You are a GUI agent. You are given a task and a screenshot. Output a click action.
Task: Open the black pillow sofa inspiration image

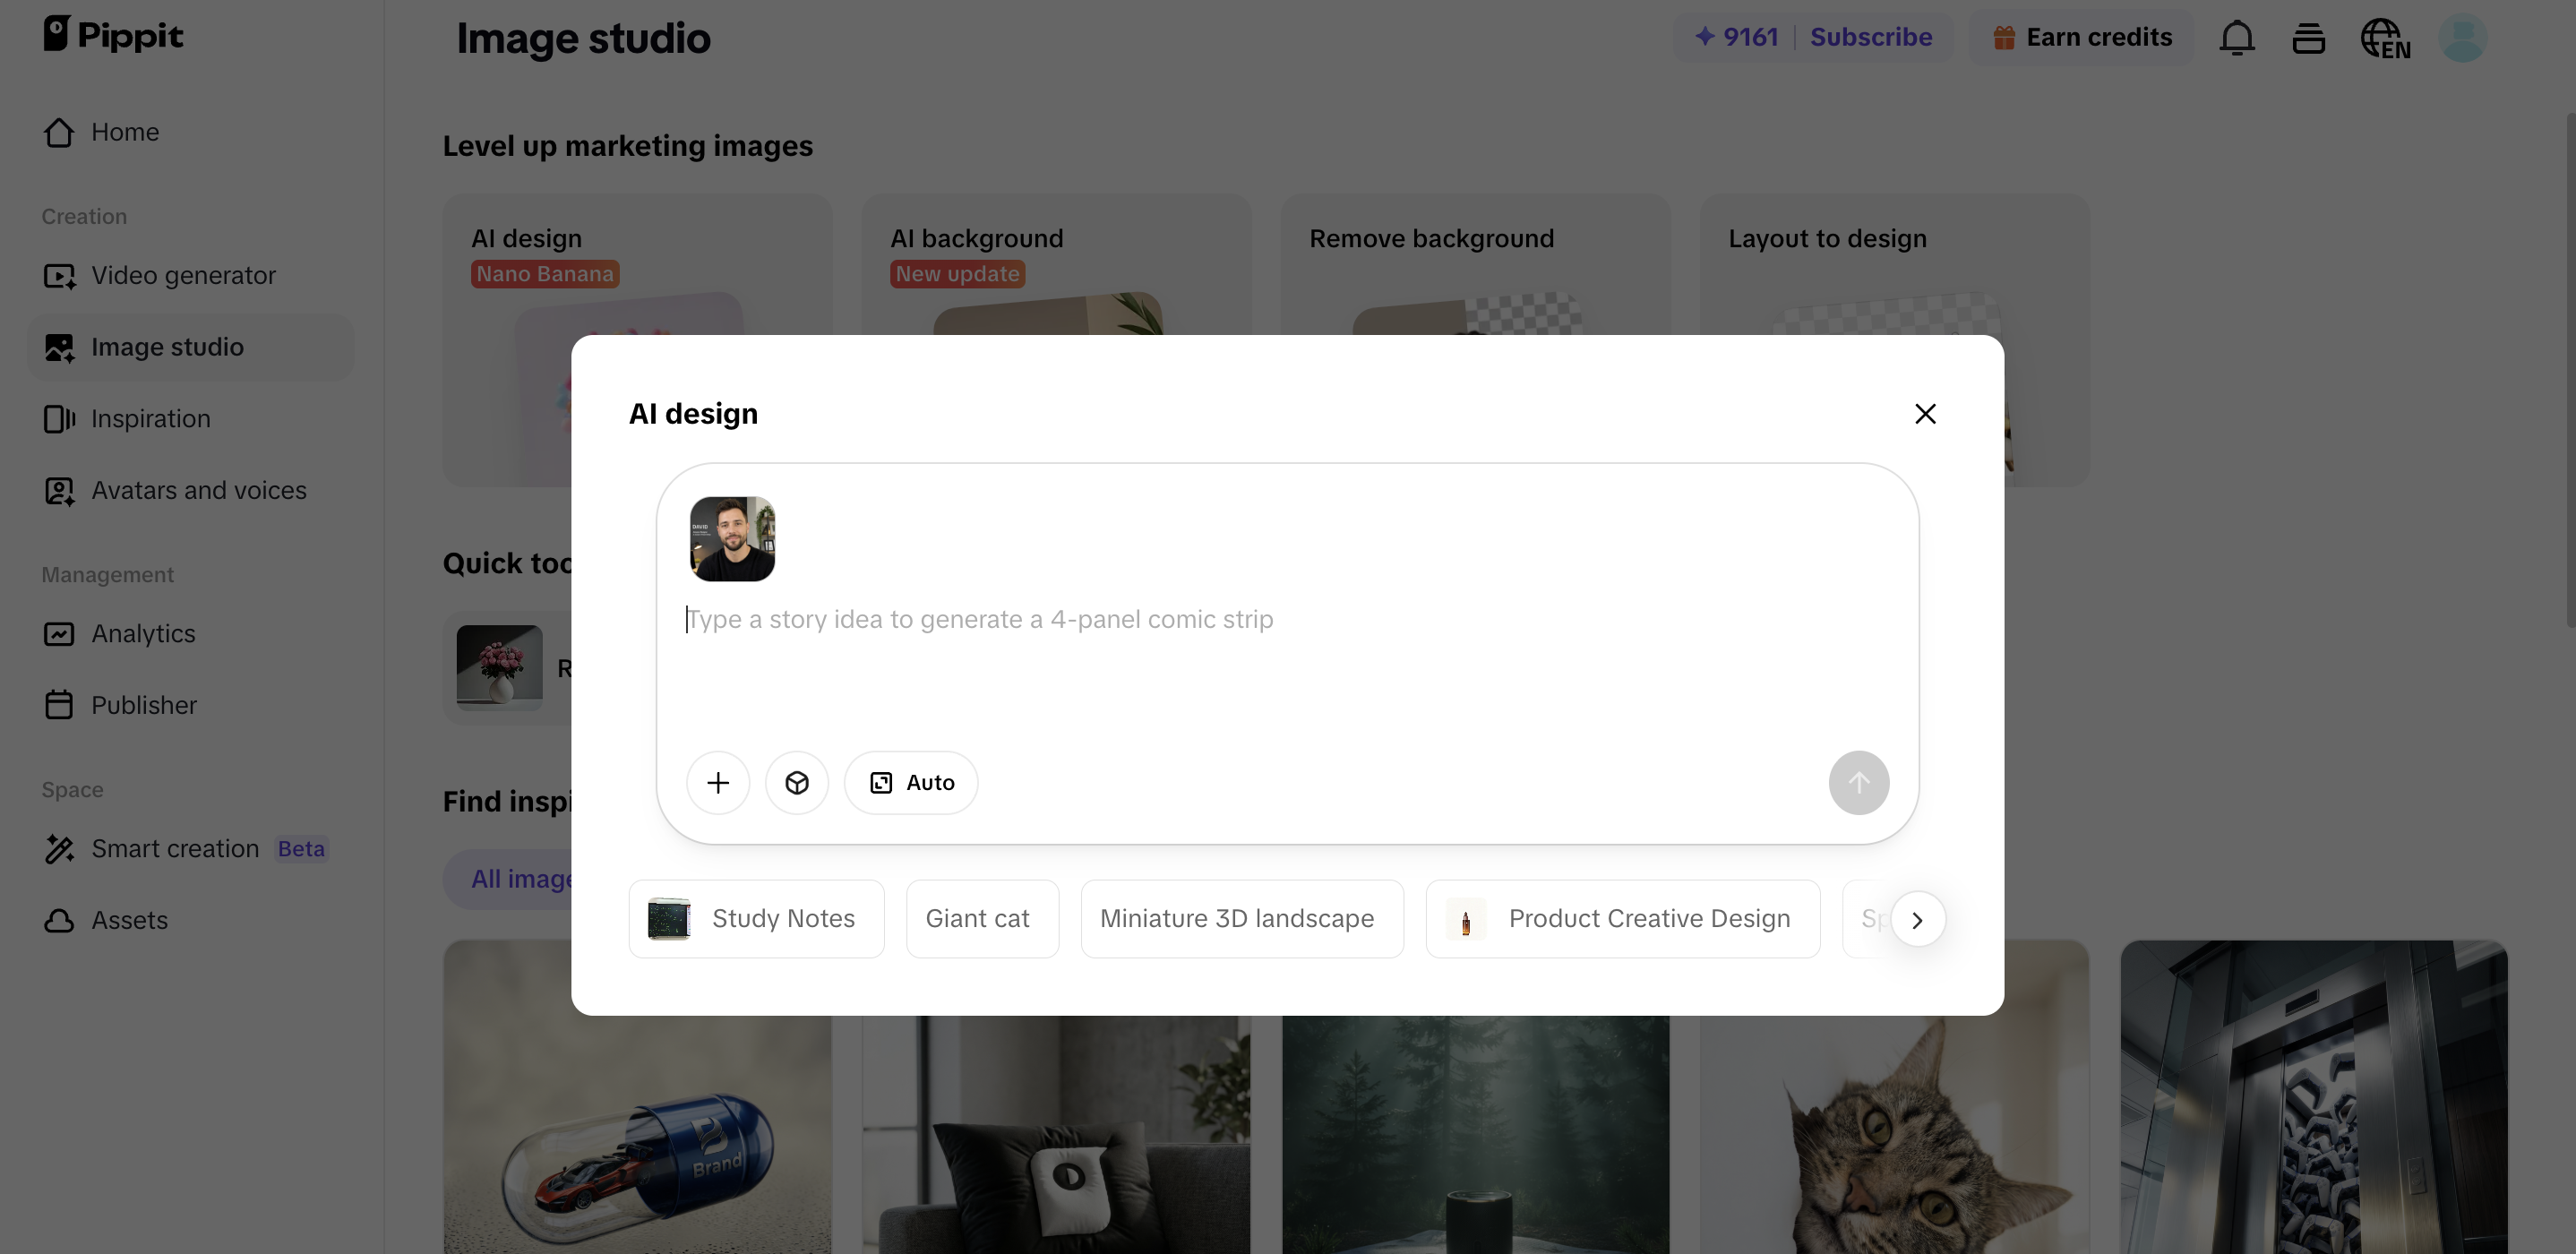tap(1056, 1135)
